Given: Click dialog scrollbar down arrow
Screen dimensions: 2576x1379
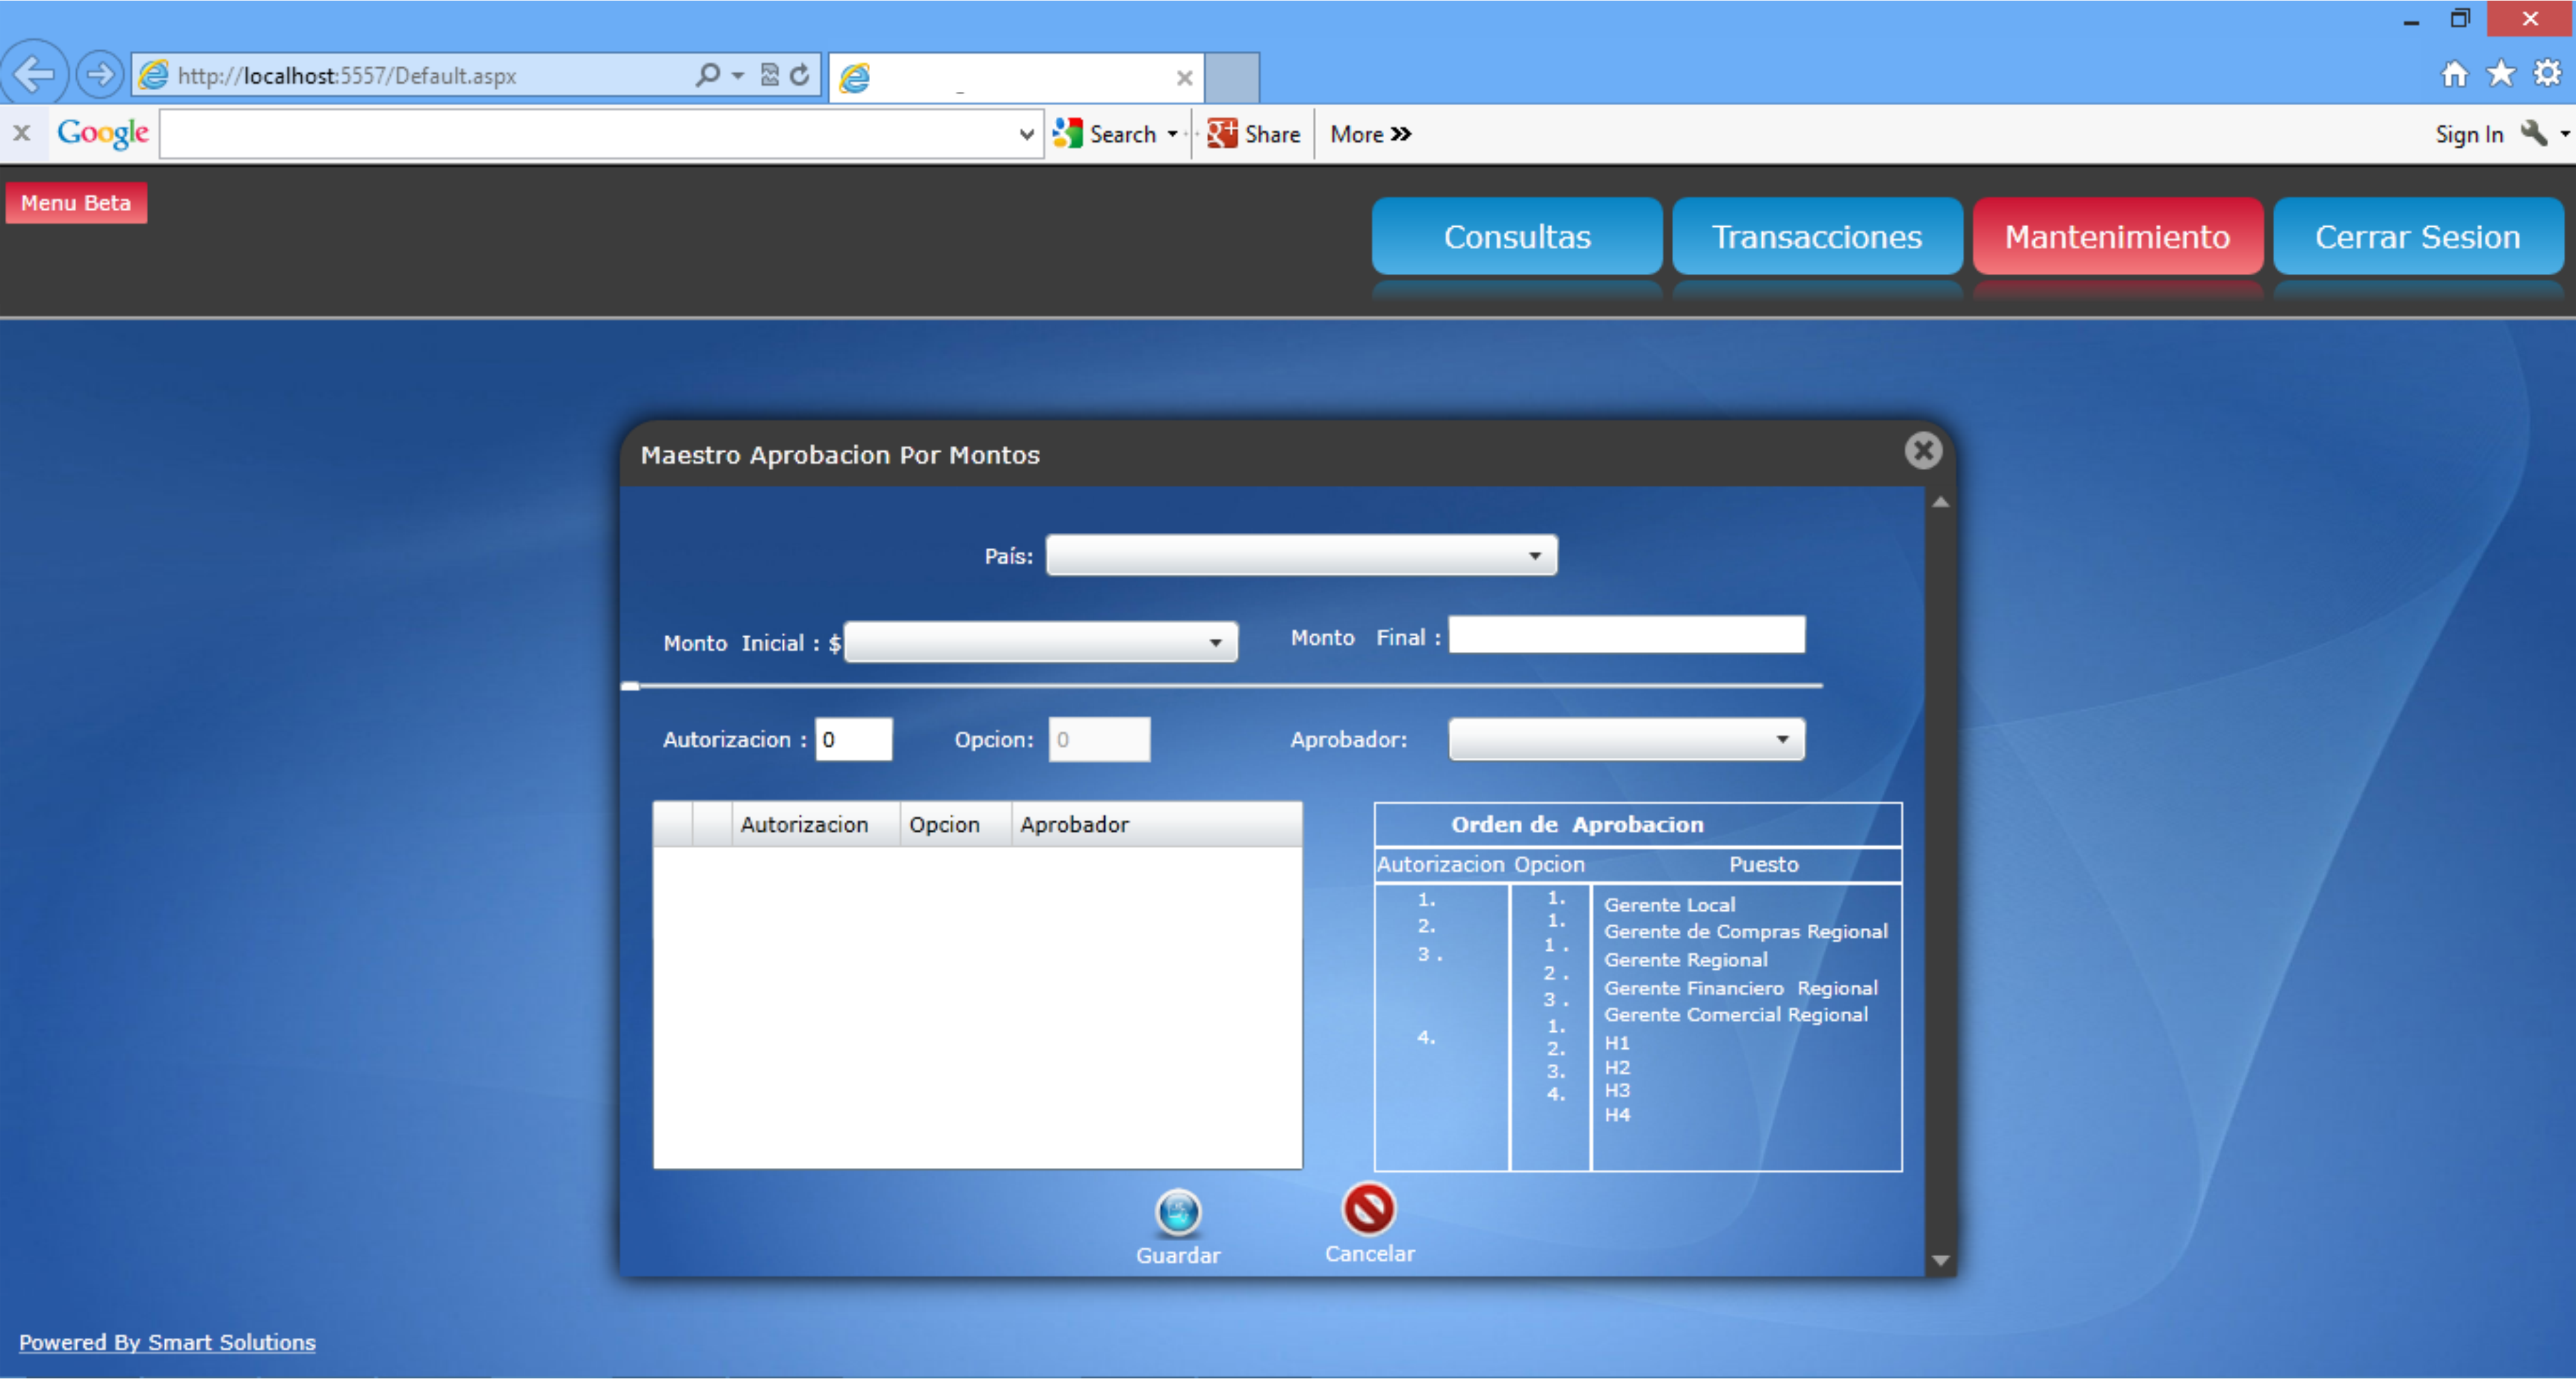Looking at the screenshot, I should tap(1940, 1260).
